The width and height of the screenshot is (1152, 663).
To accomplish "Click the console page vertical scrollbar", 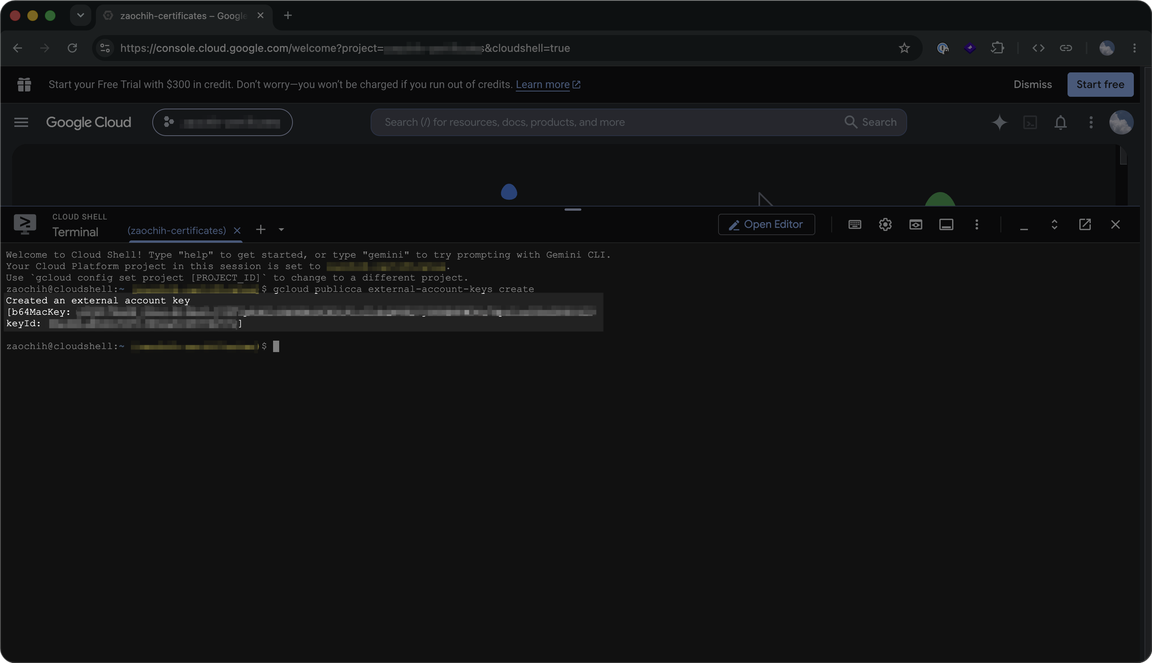I will pyautogui.click(x=1123, y=156).
